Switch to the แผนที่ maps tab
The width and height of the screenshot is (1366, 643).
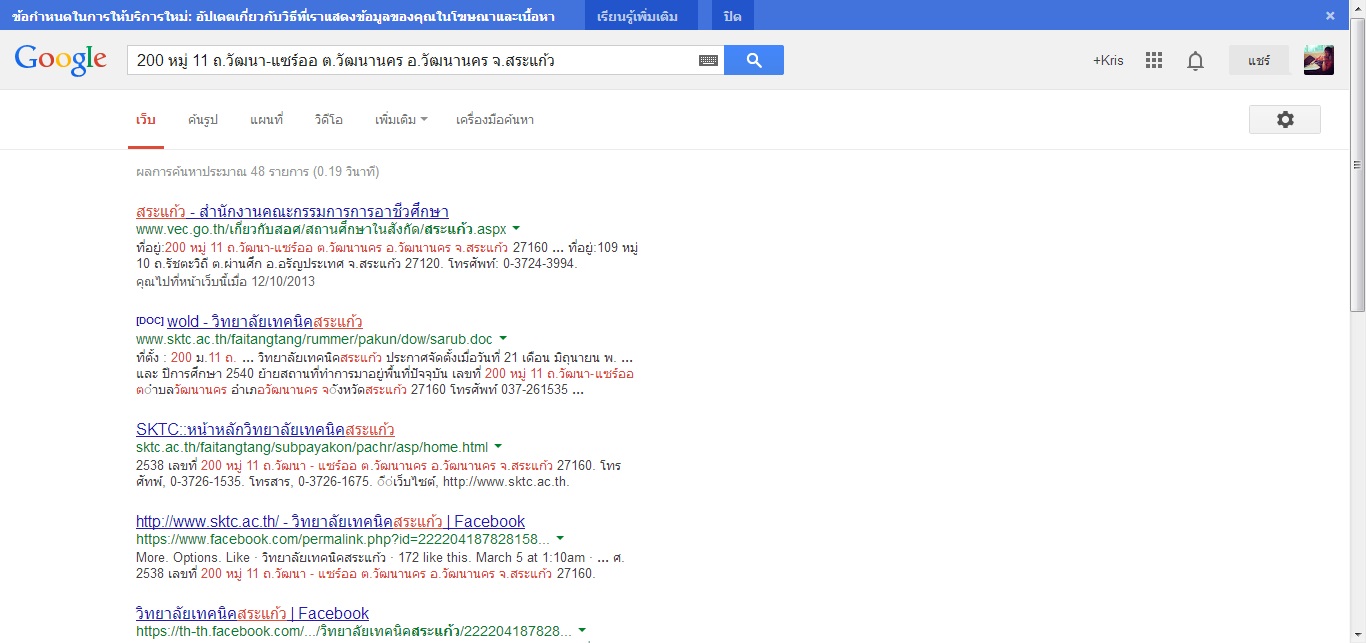[x=267, y=120]
